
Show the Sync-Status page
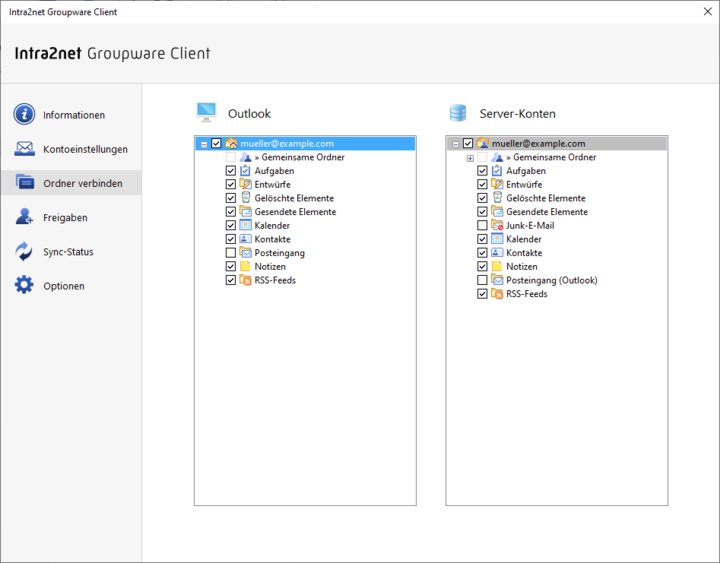pos(71,251)
